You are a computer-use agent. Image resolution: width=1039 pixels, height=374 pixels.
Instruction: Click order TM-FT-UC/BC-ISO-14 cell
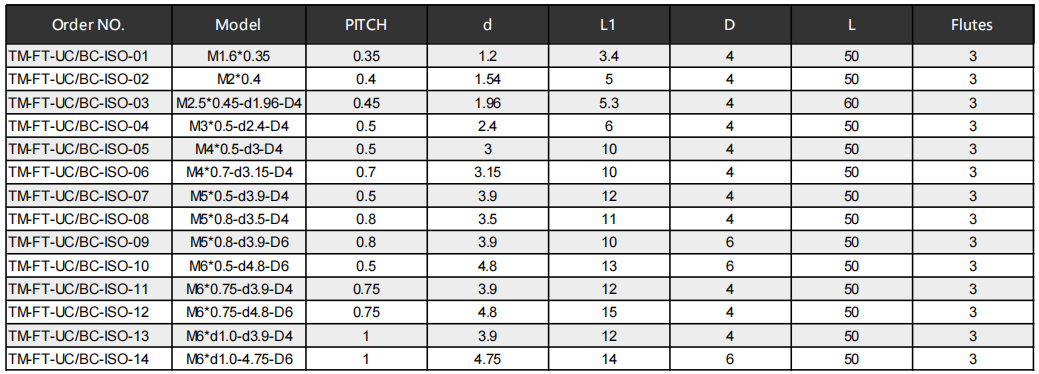(89, 359)
